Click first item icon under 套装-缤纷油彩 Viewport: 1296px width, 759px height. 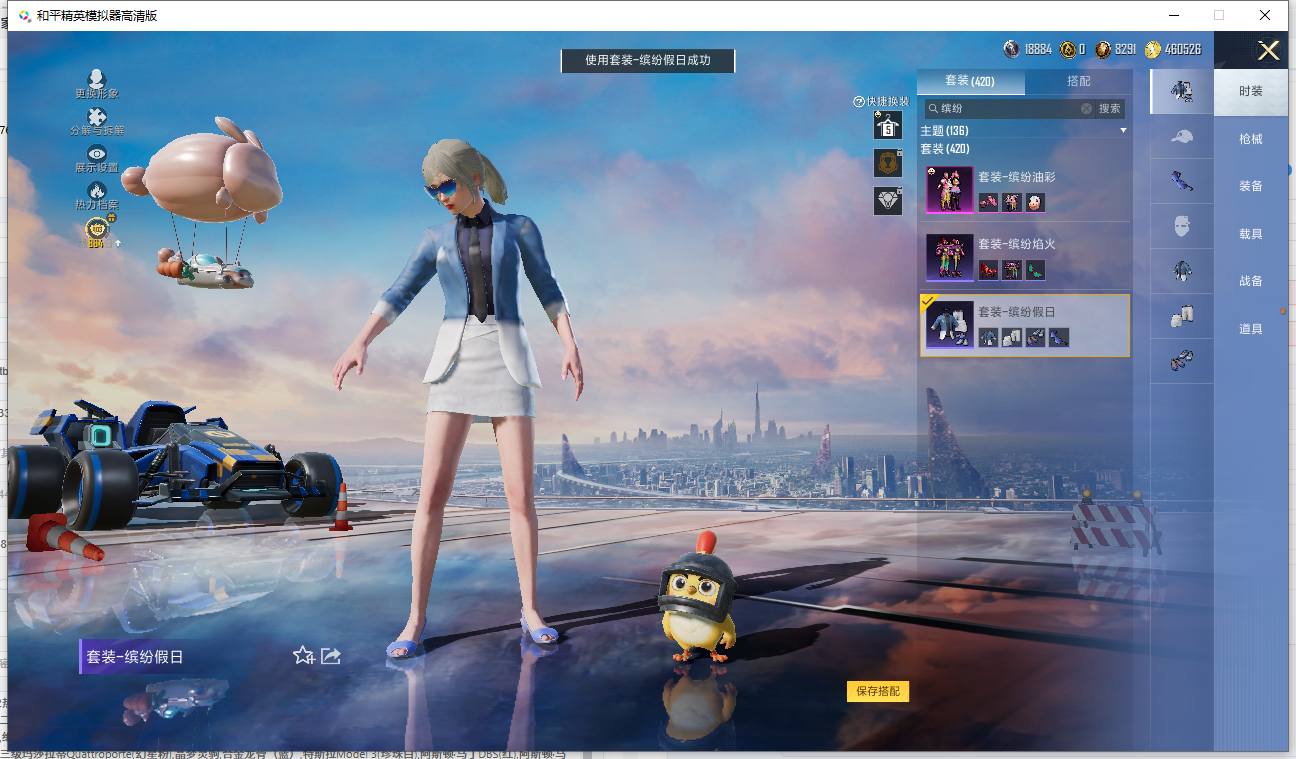(988, 202)
